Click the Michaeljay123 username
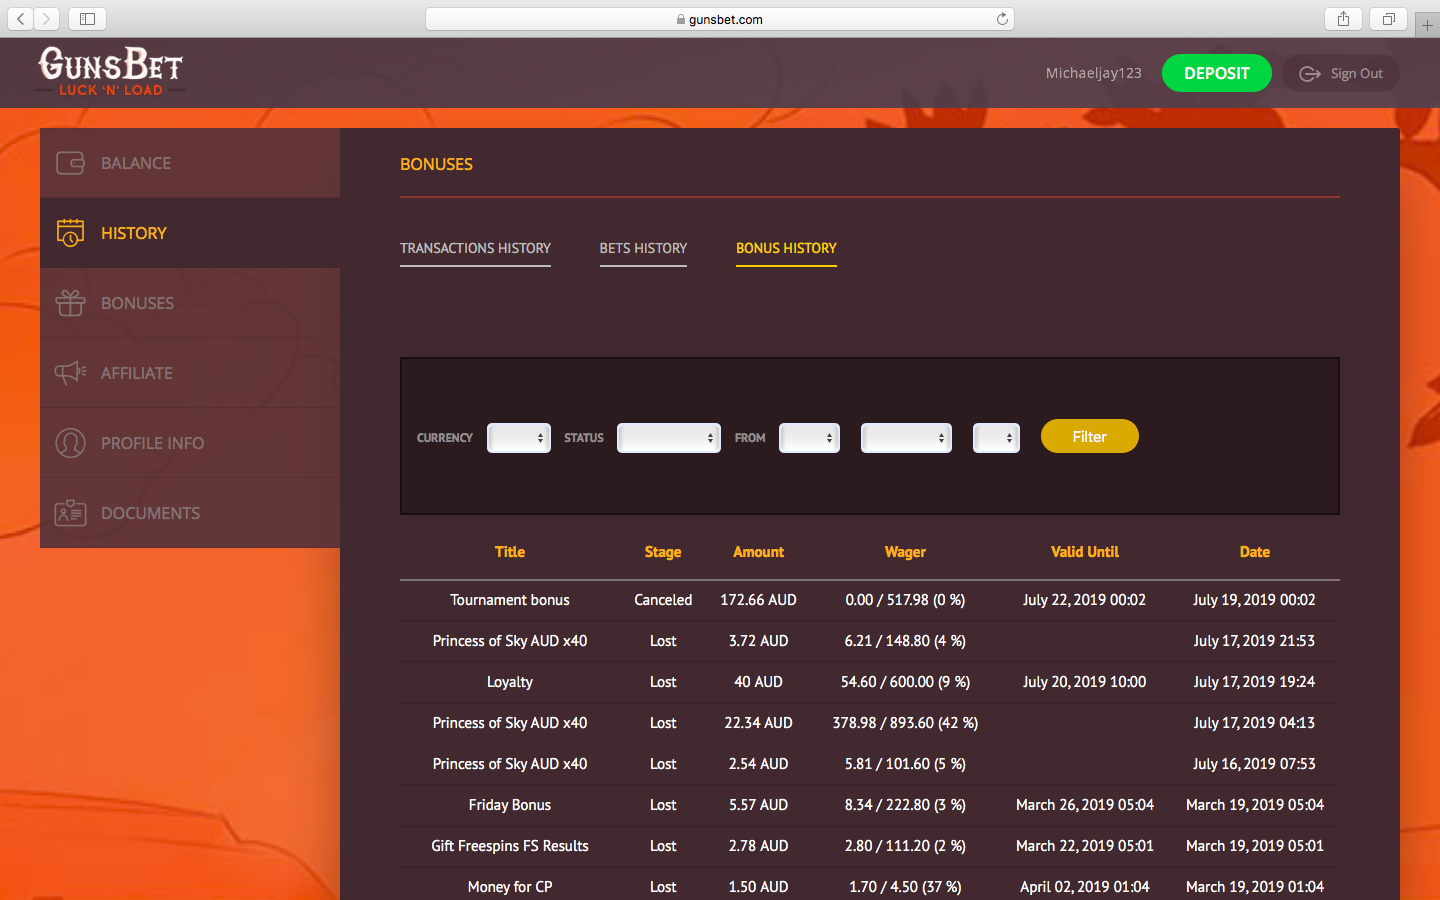The width and height of the screenshot is (1440, 900). [x=1093, y=73]
